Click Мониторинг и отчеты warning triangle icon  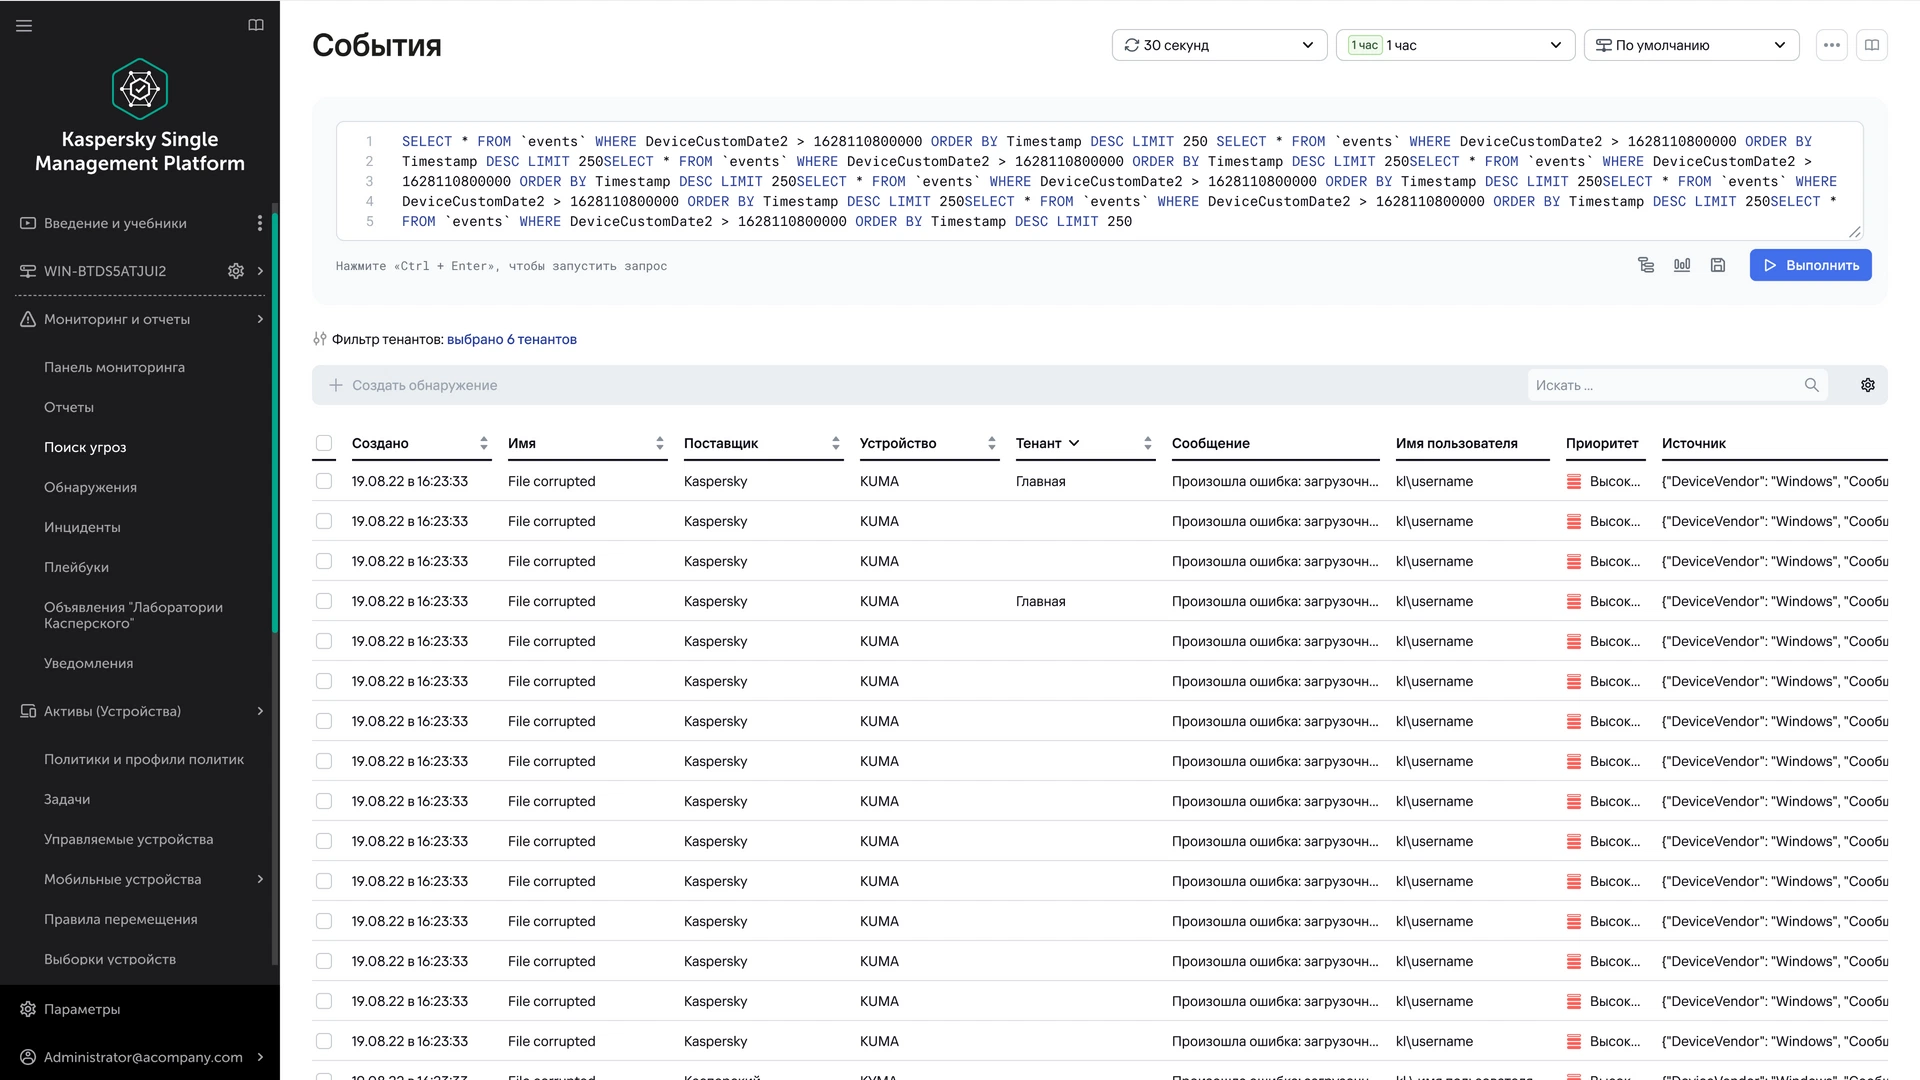point(28,319)
